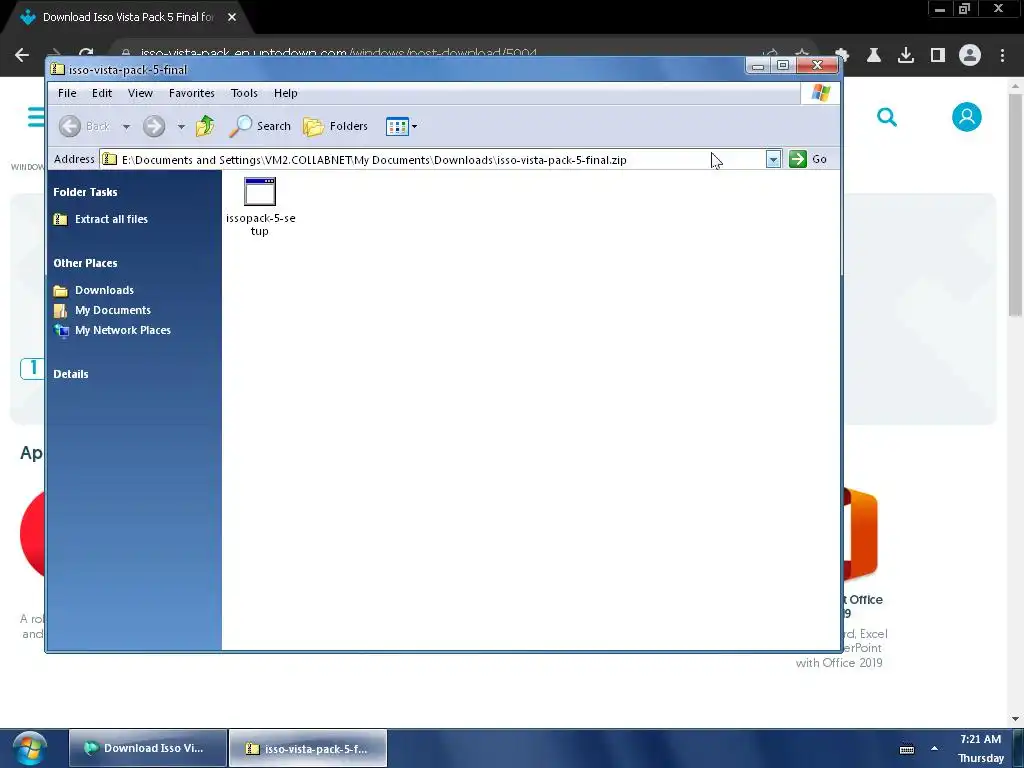The height and width of the screenshot is (768, 1024).
Task: Click the Windows flag logo in Explorer
Action: pyautogui.click(x=820, y=93)
